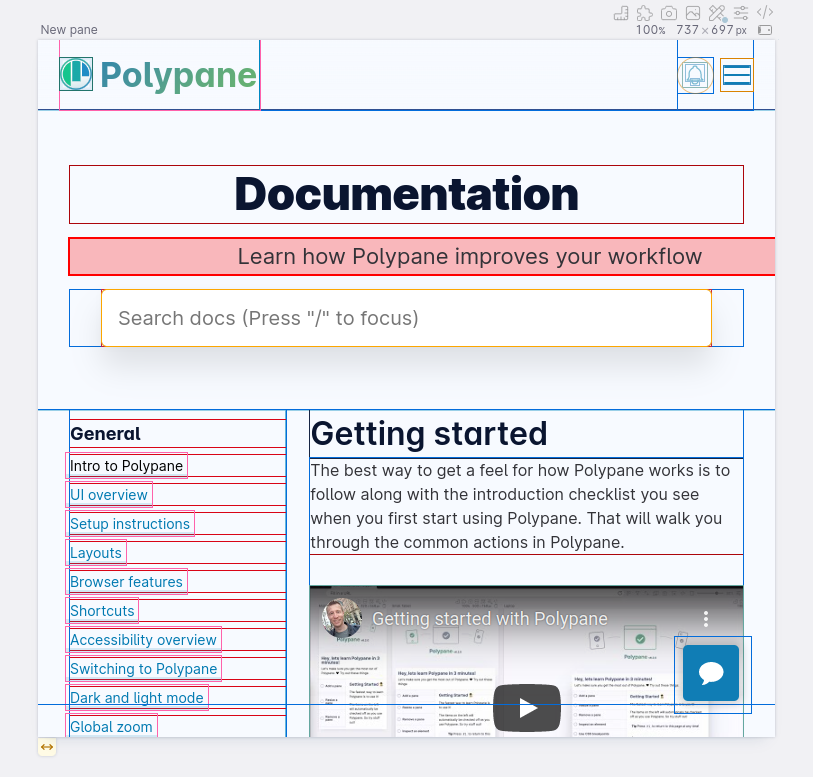The image size is (813, 777).
Task: Focus the Search docs input field
Action: [406, 318]
